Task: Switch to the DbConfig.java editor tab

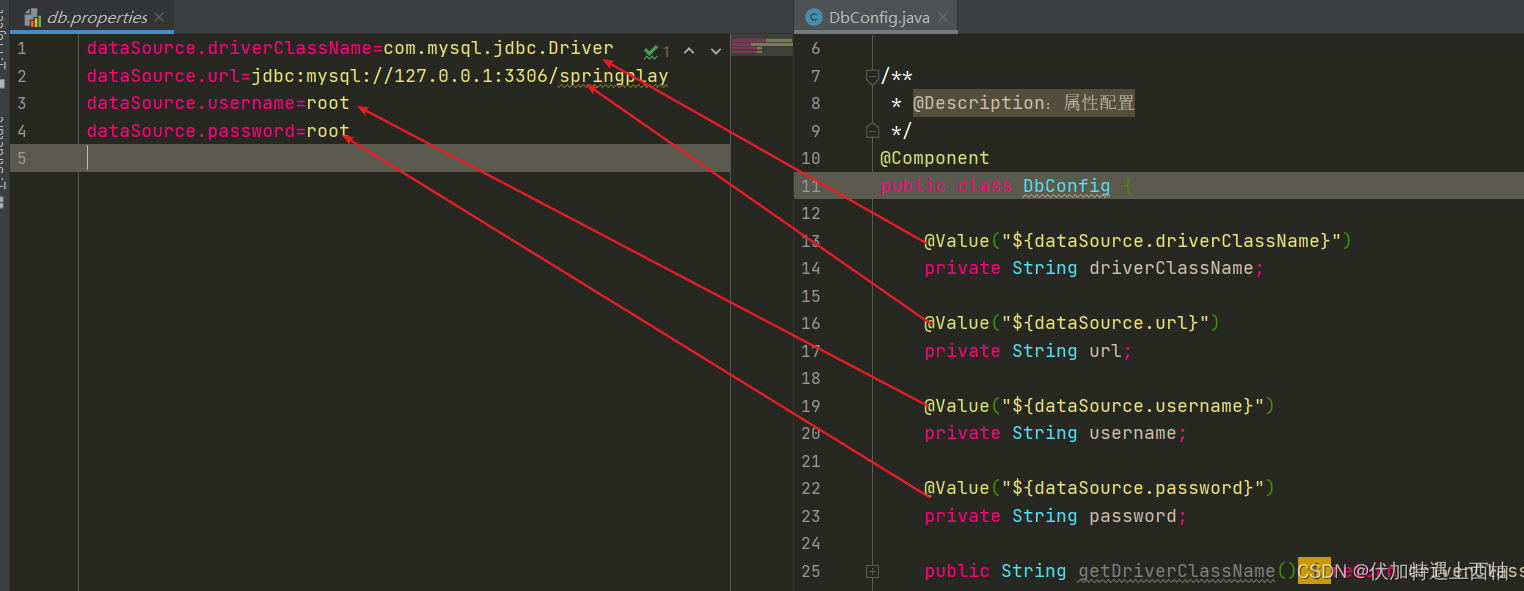Action: tap(875, 17)
